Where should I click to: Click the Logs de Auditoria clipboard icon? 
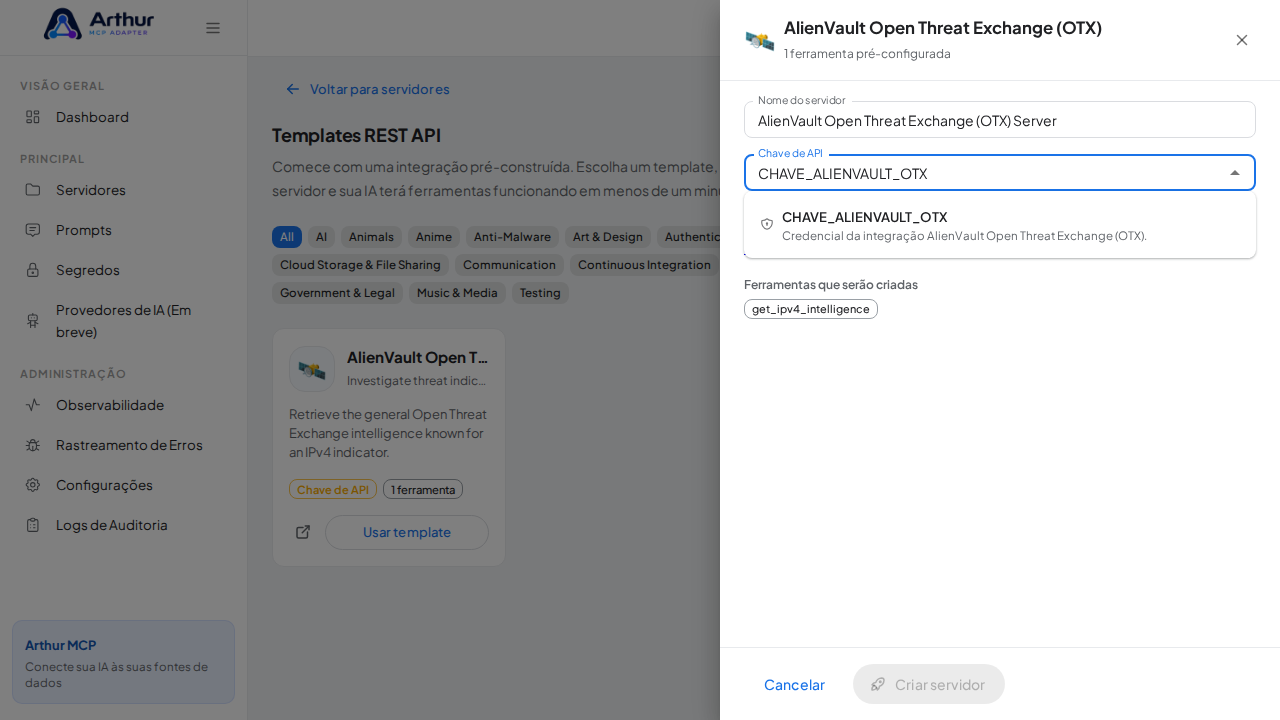point(33,525)
